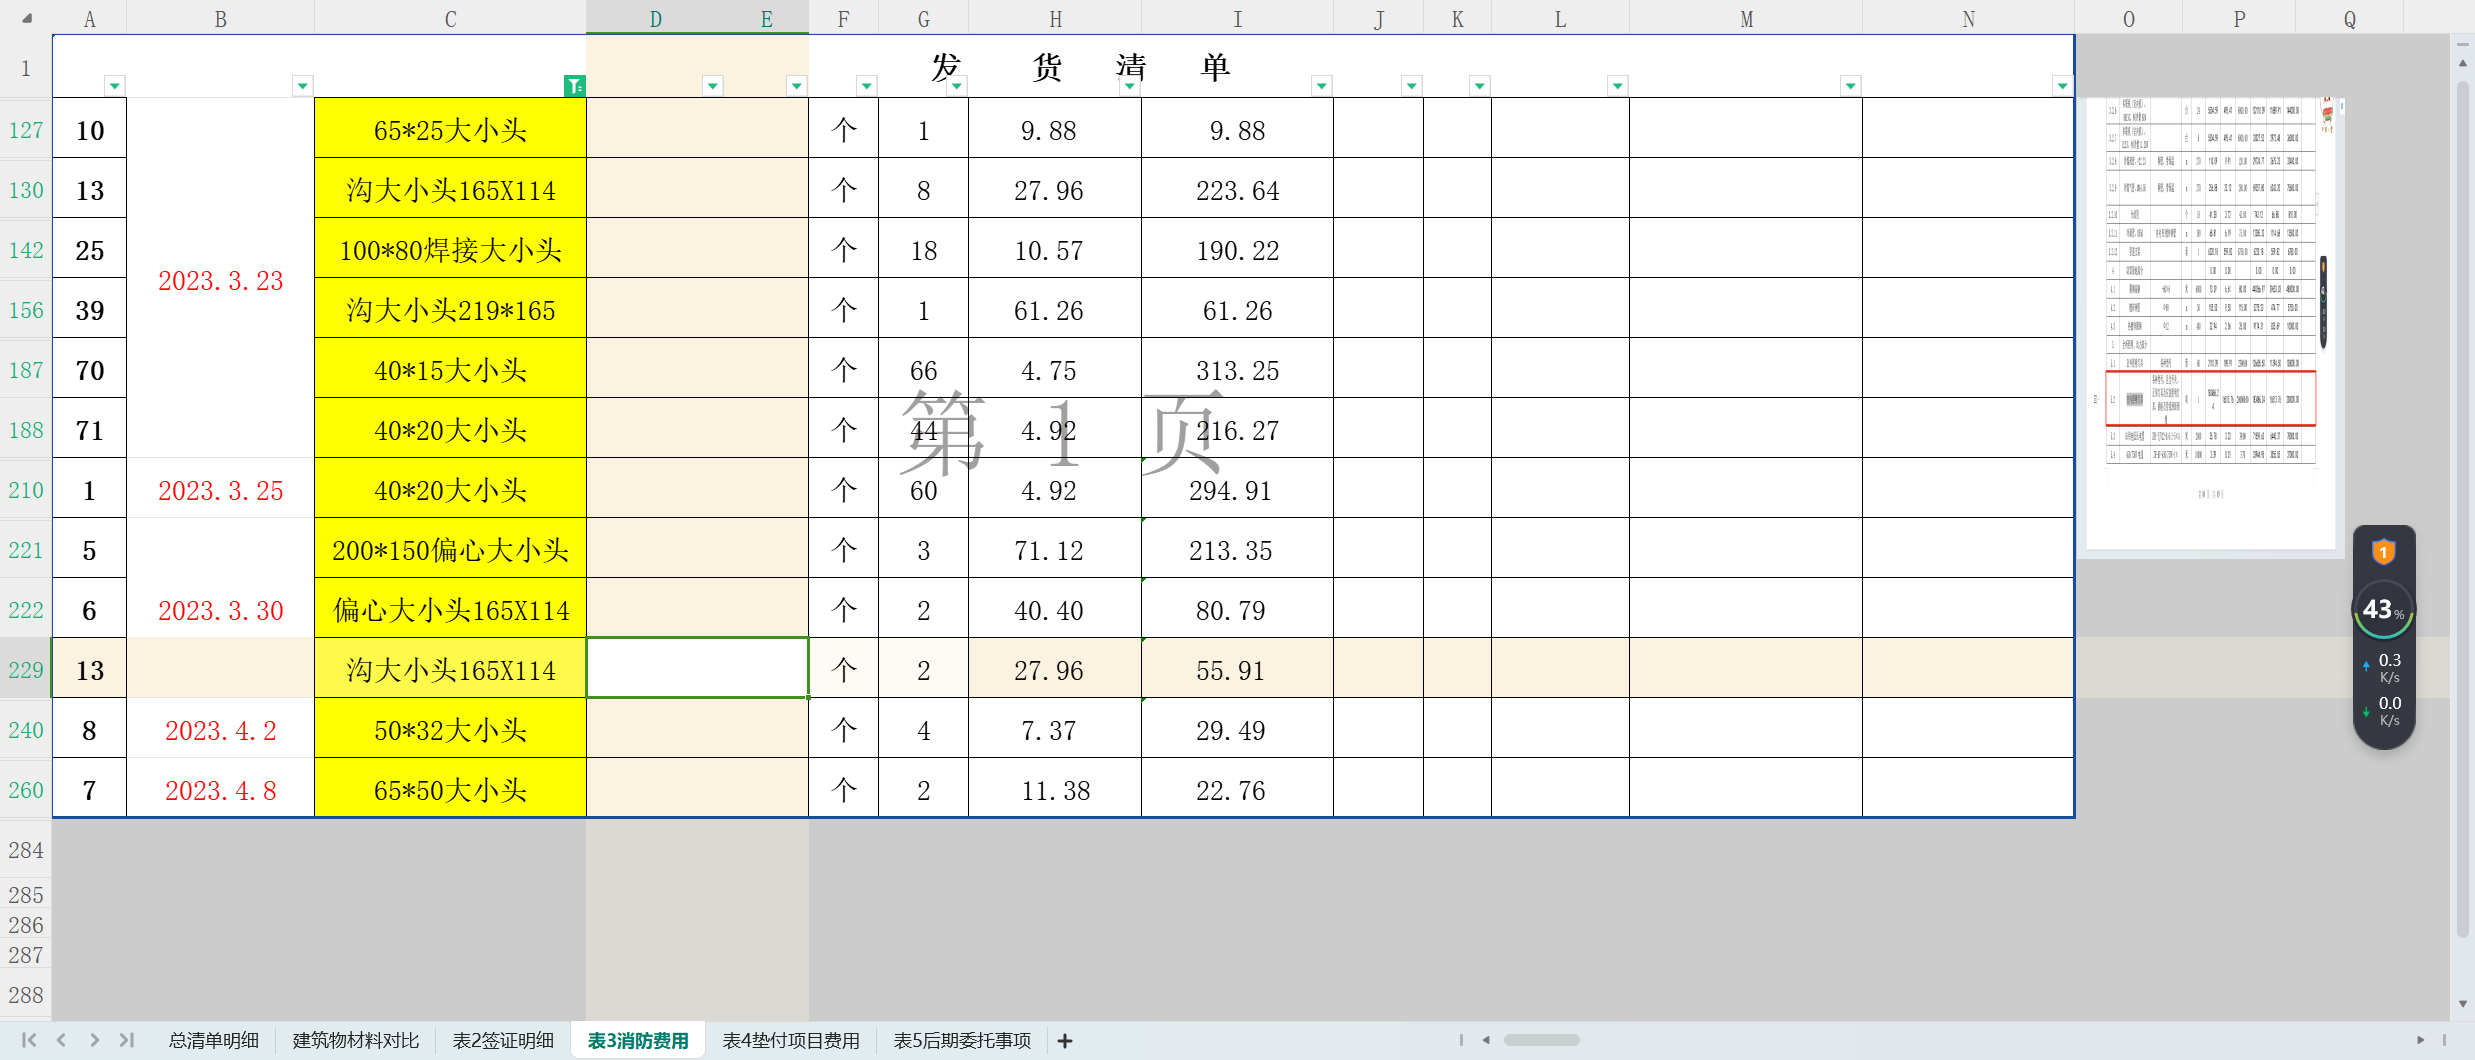The width and height of the screenshot is (2475, 1060).
Task: Click the vertical scrollbar down arrow
Action: (x=2462, y=1004)
